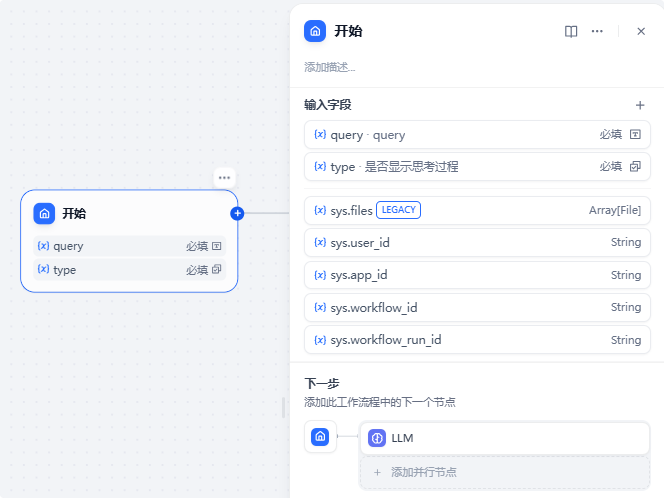Click the variable icon beside sys.app_id
This screenshot has width=664, height=498.
tap(320, 275)
